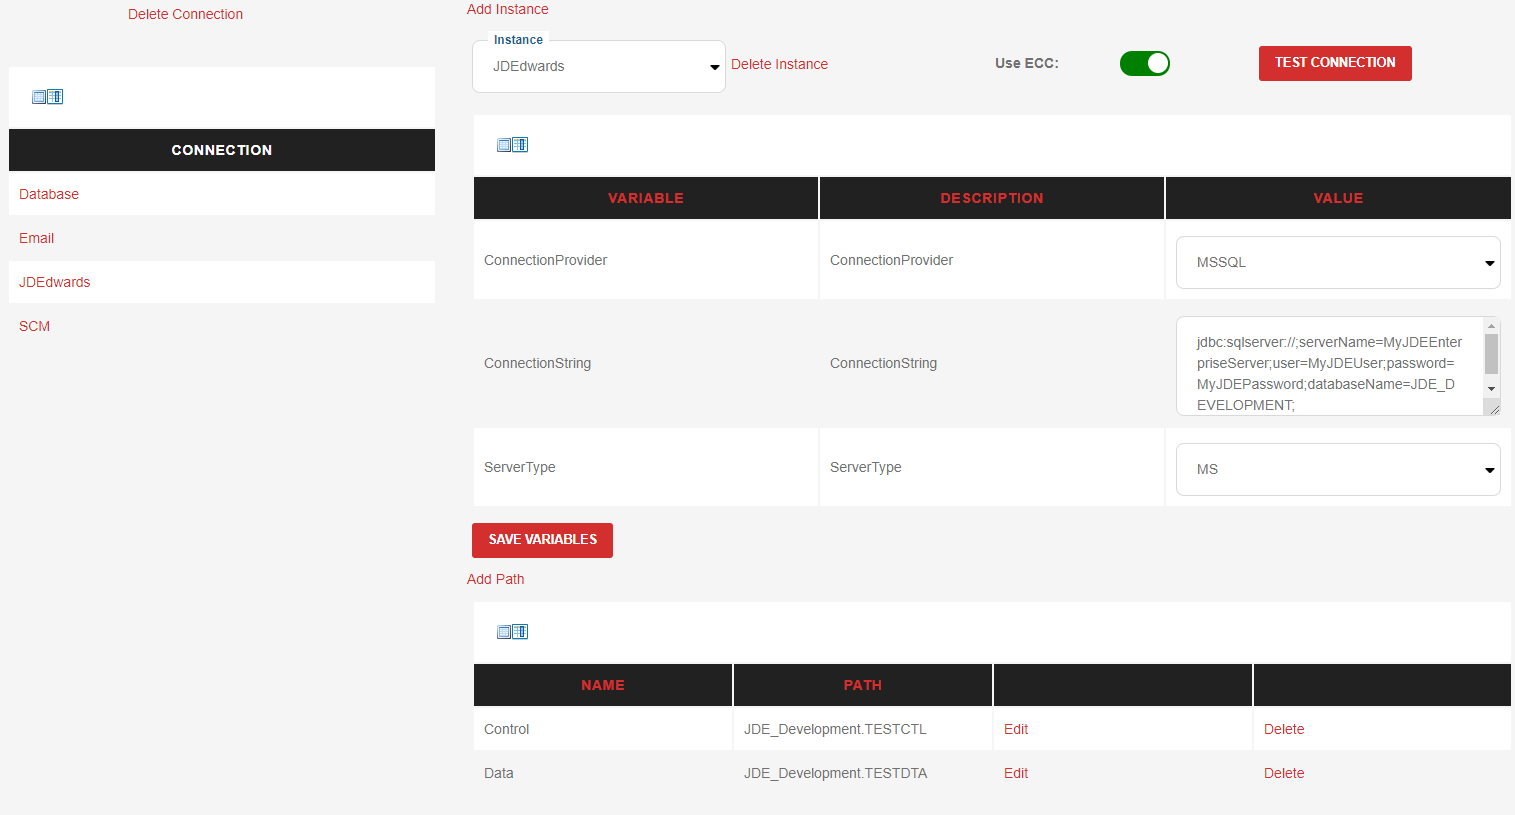Open ConnectionProvider MSSQL dropdown
Image resolution: width=1515 pixels, height=815 pixels.
(x=1338, y=262)
